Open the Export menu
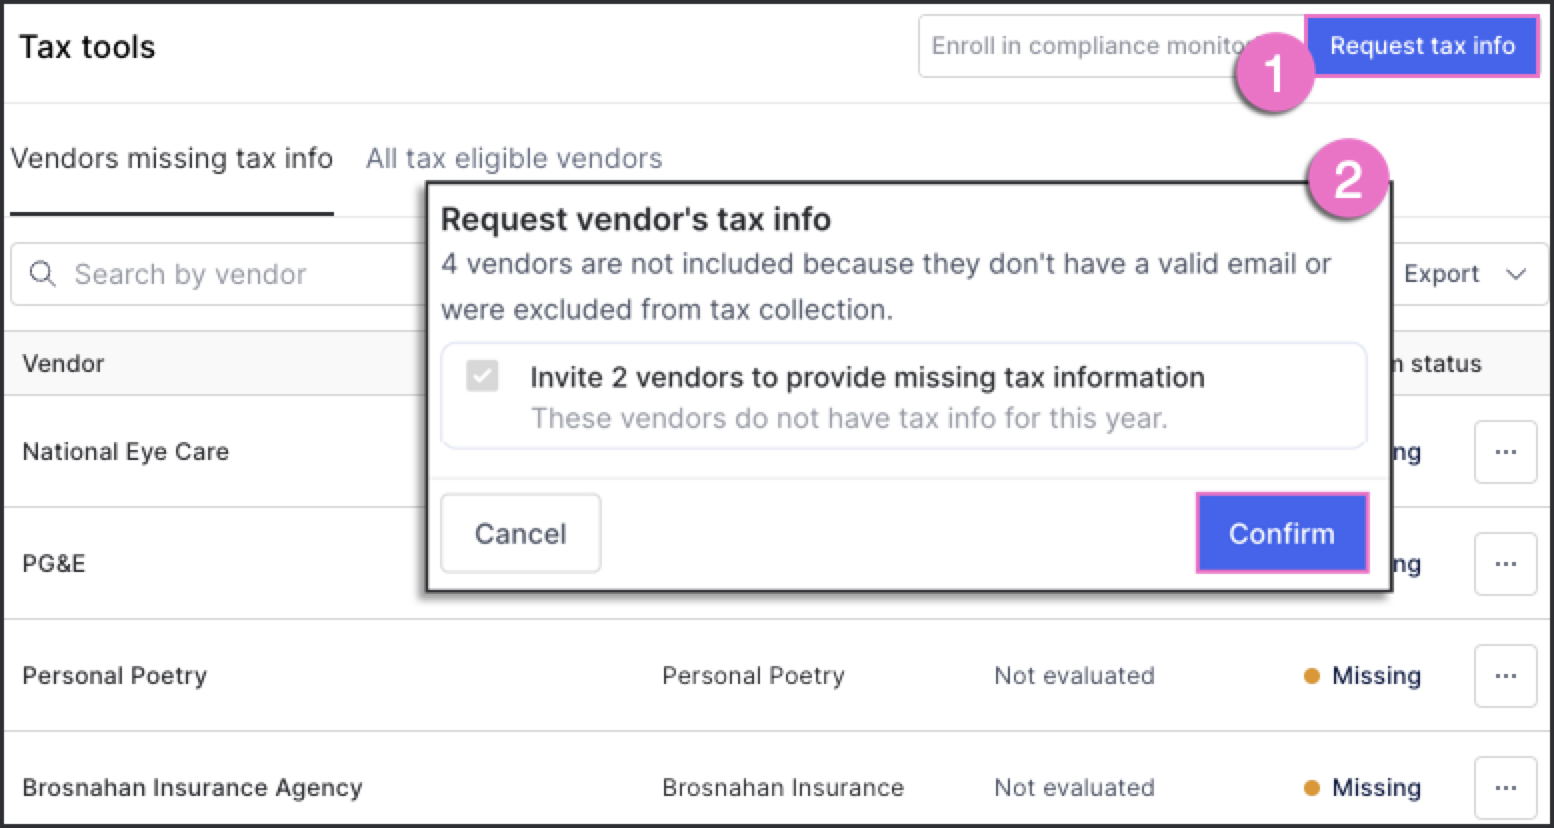This screenshot has height=828, width=1554. (x=1465, y=274)
